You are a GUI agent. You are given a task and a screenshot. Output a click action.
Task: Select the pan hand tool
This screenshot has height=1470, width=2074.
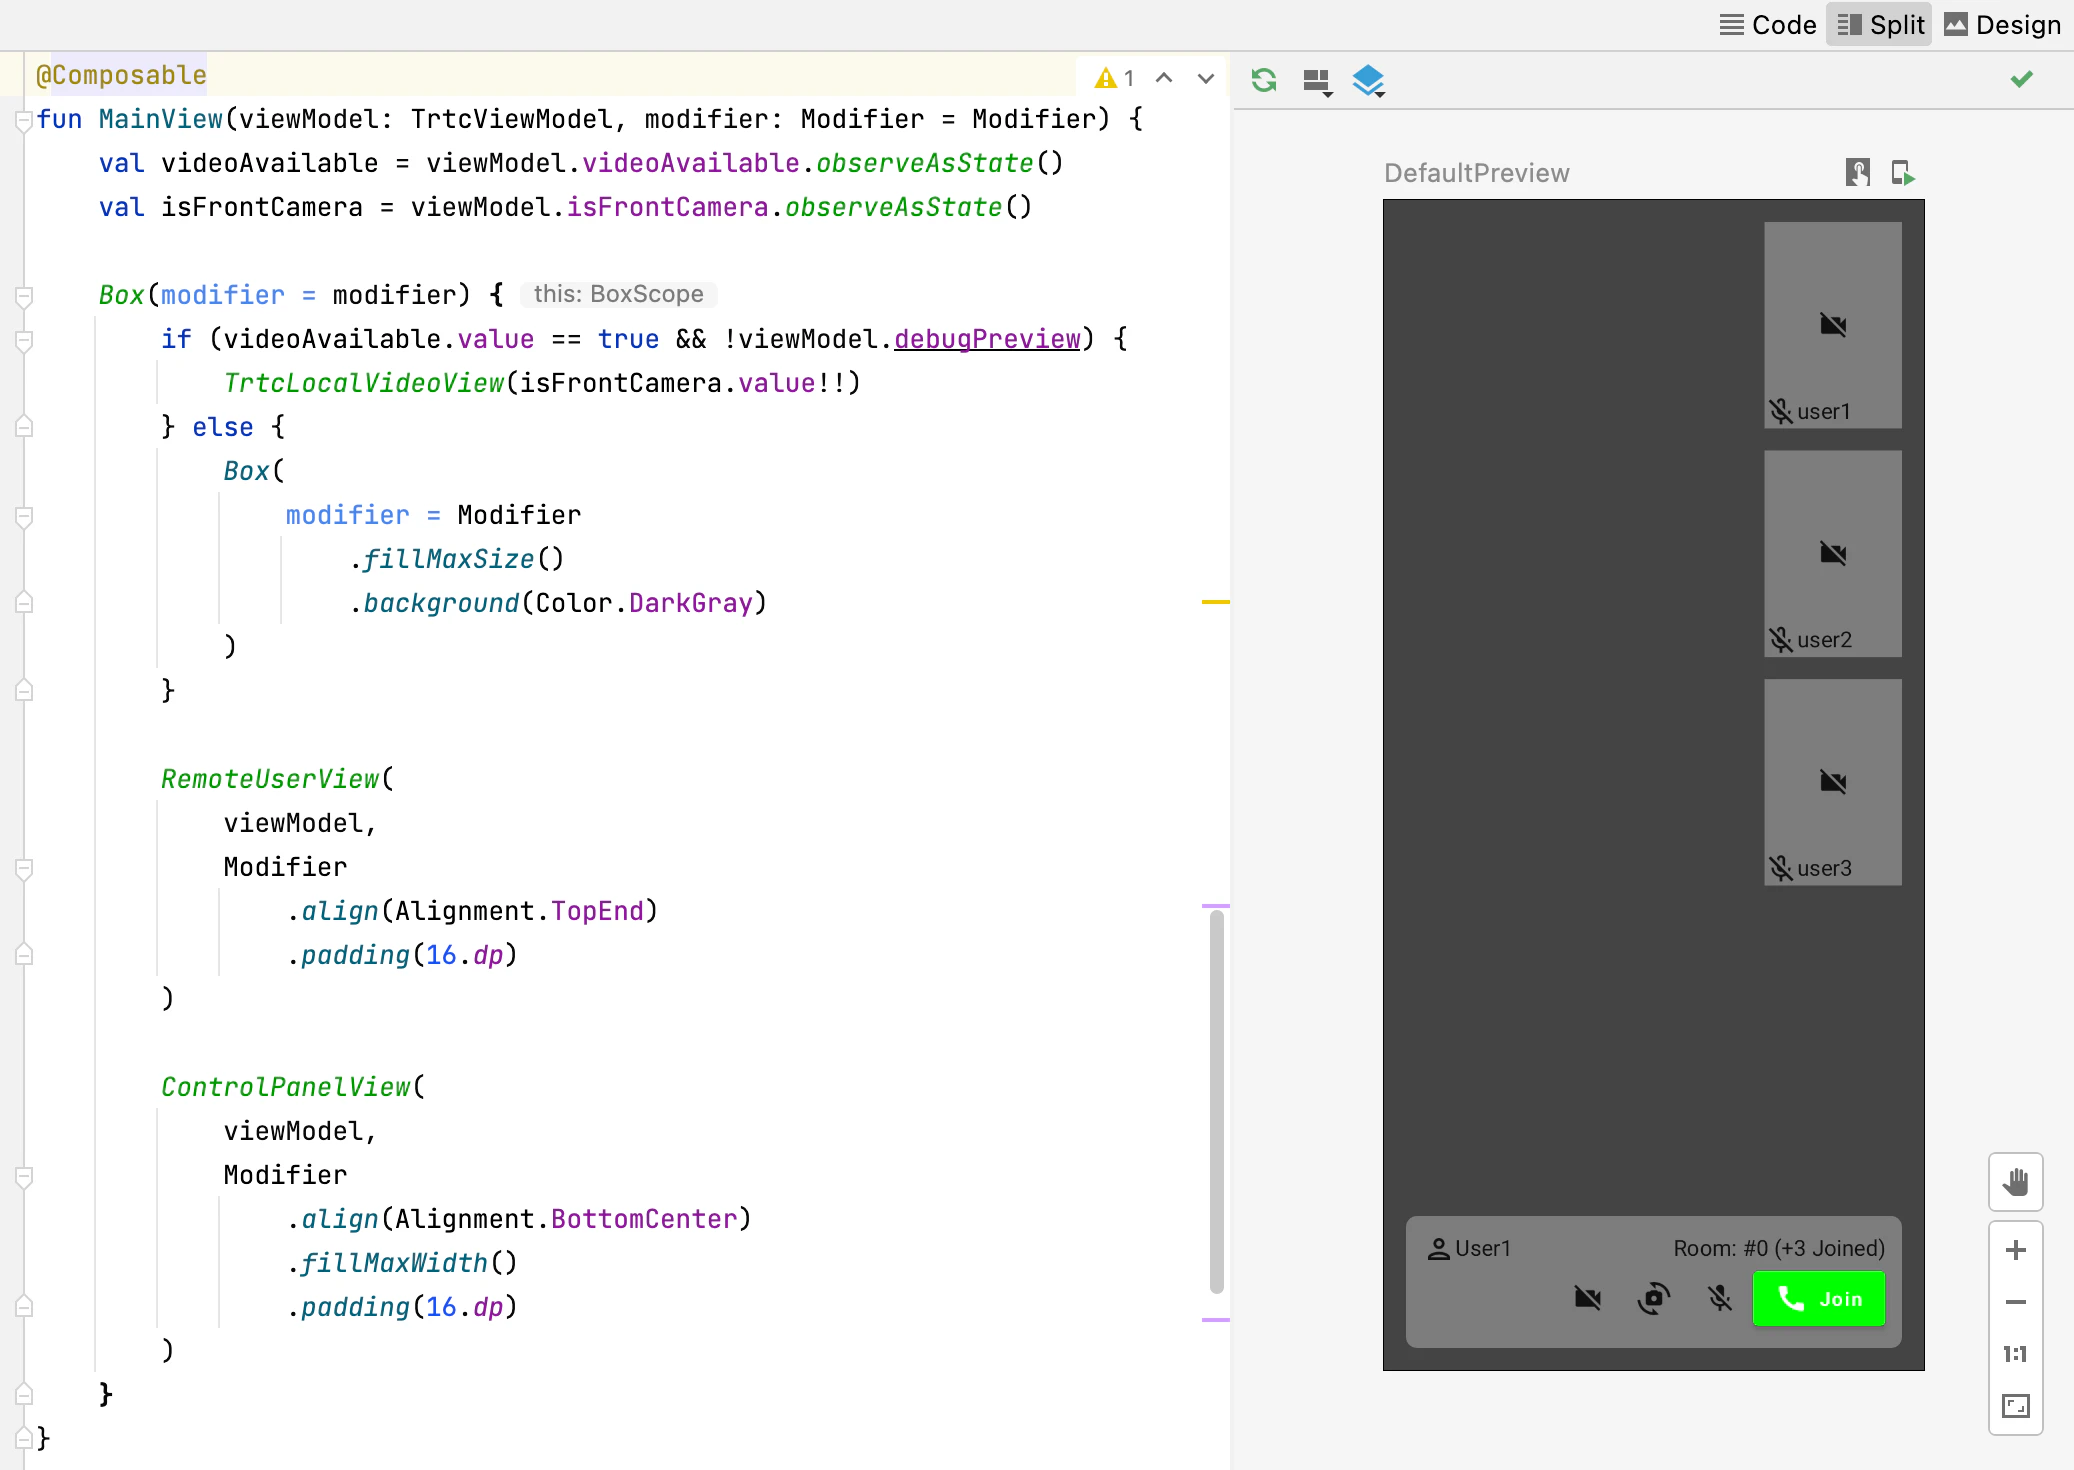(x=2015, y=1182)
